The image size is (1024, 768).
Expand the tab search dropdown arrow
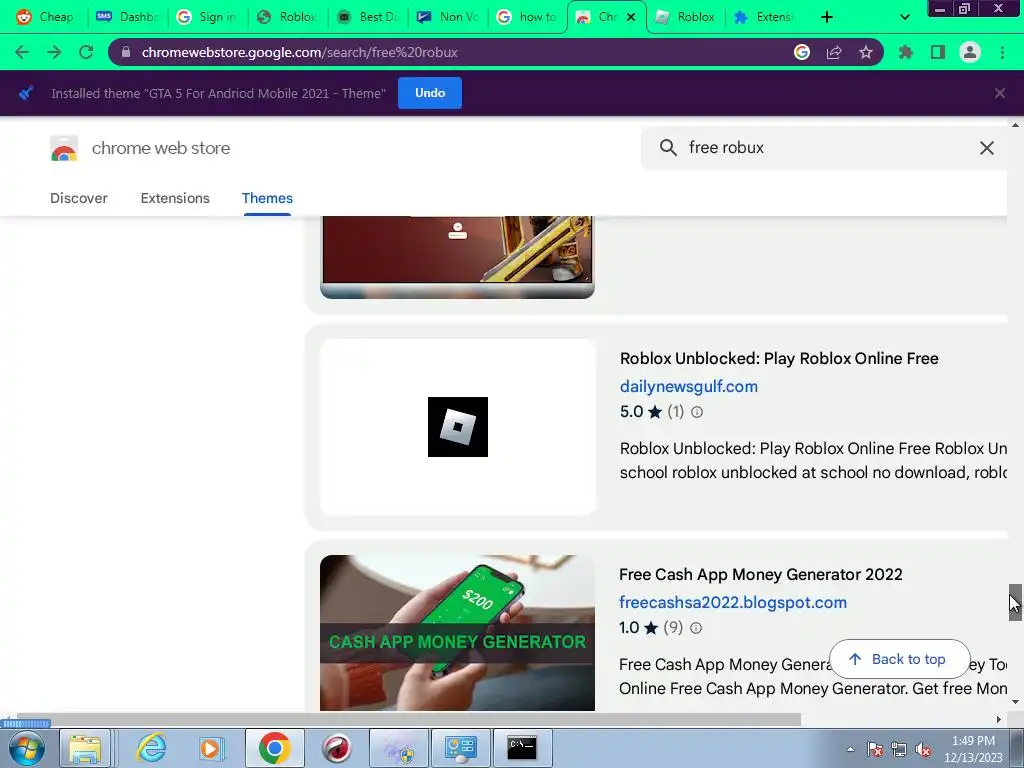pos(904,17)
